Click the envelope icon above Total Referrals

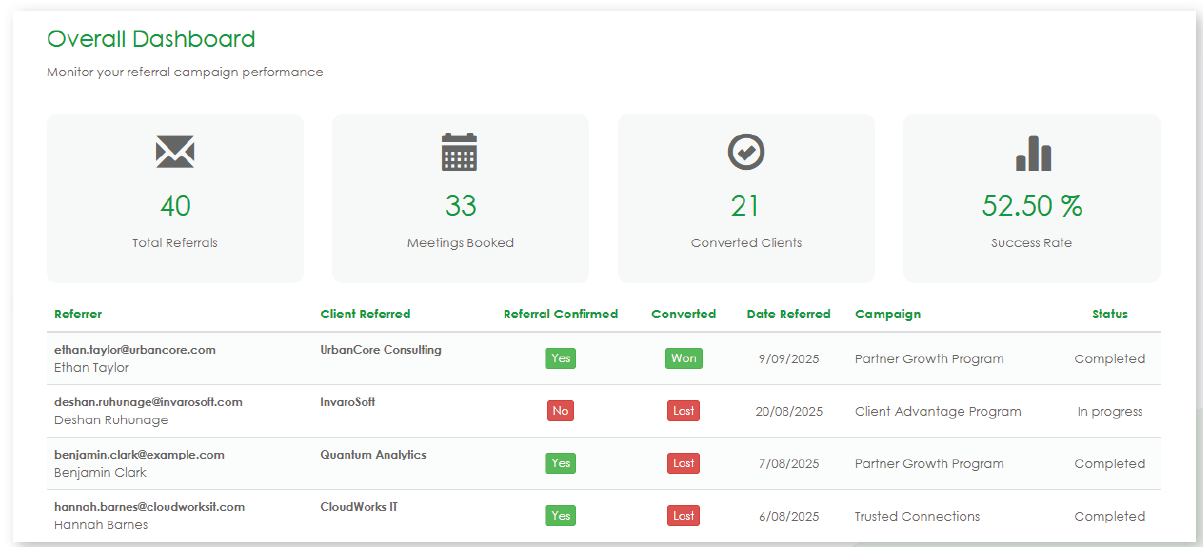(x=175, y=152)
